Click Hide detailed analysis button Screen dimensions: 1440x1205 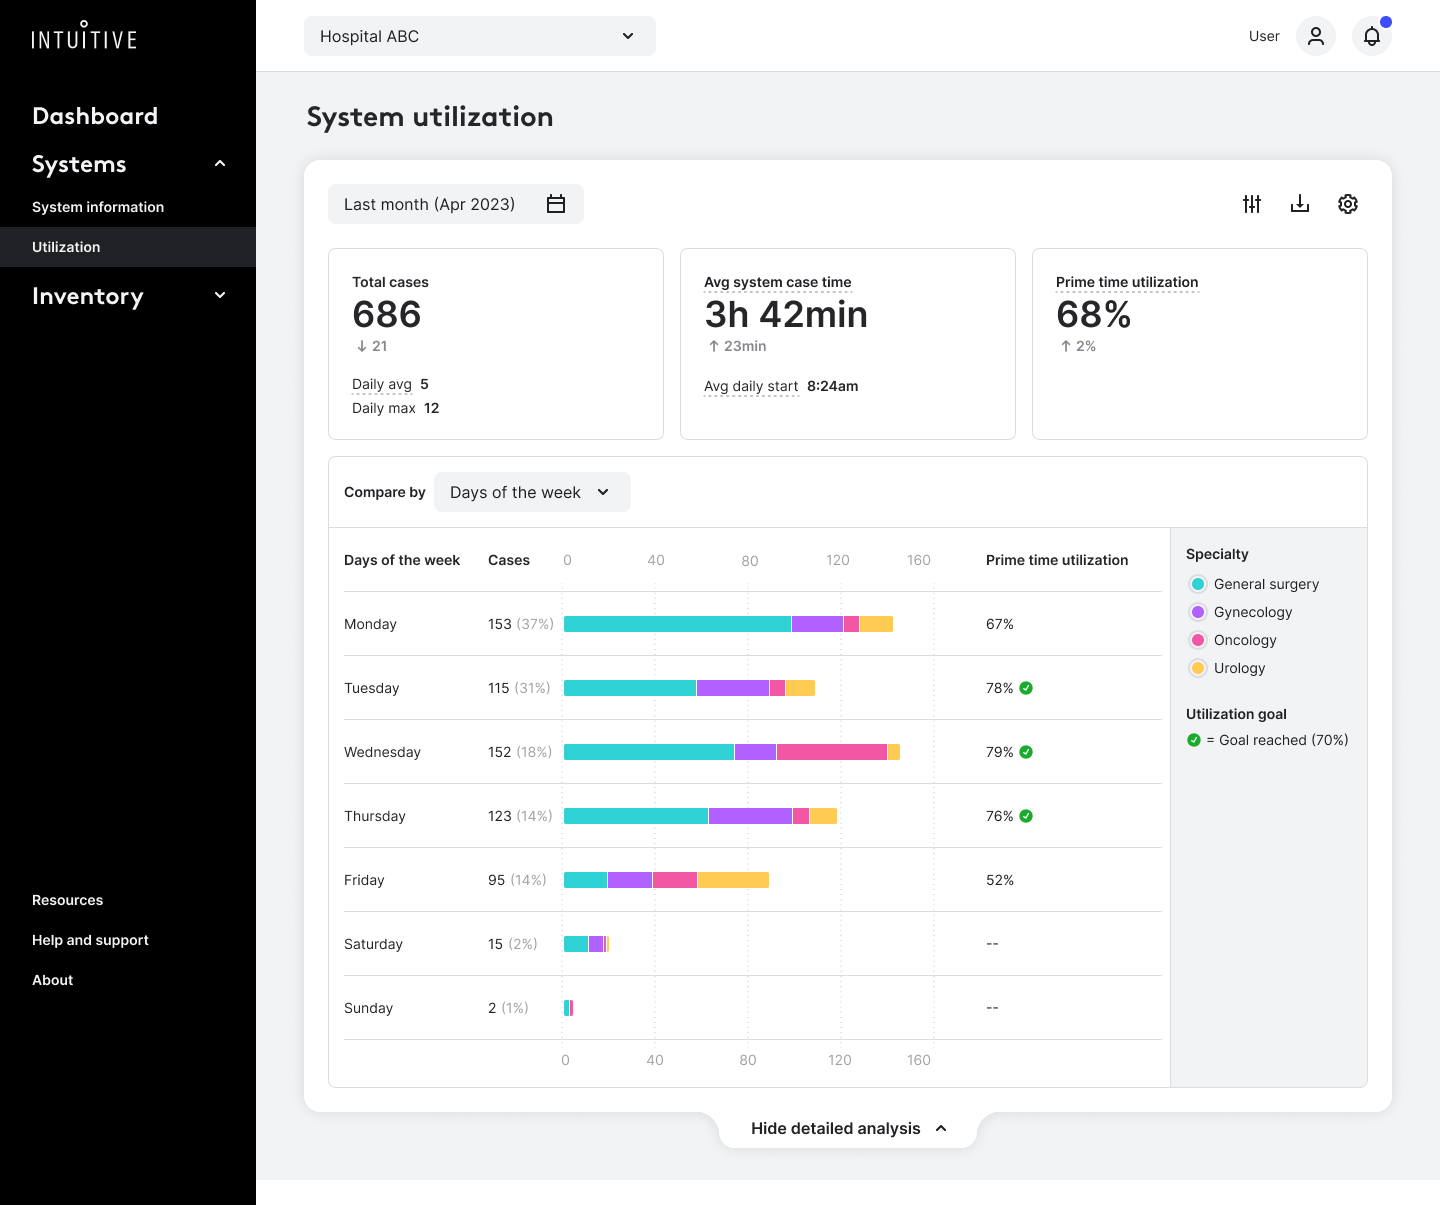(848, 1128)
